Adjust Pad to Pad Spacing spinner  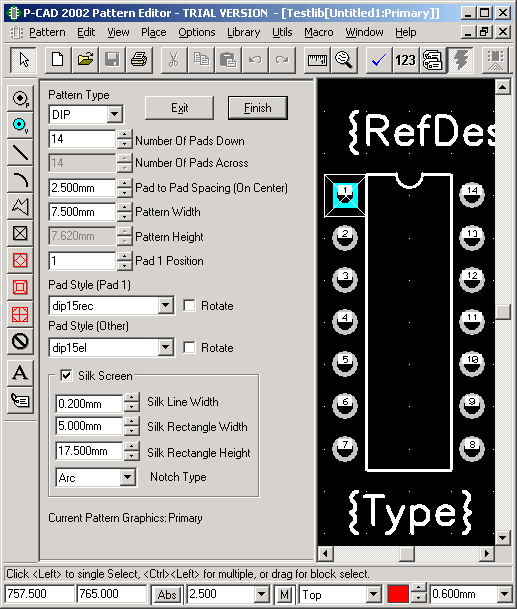click(124, 188)
